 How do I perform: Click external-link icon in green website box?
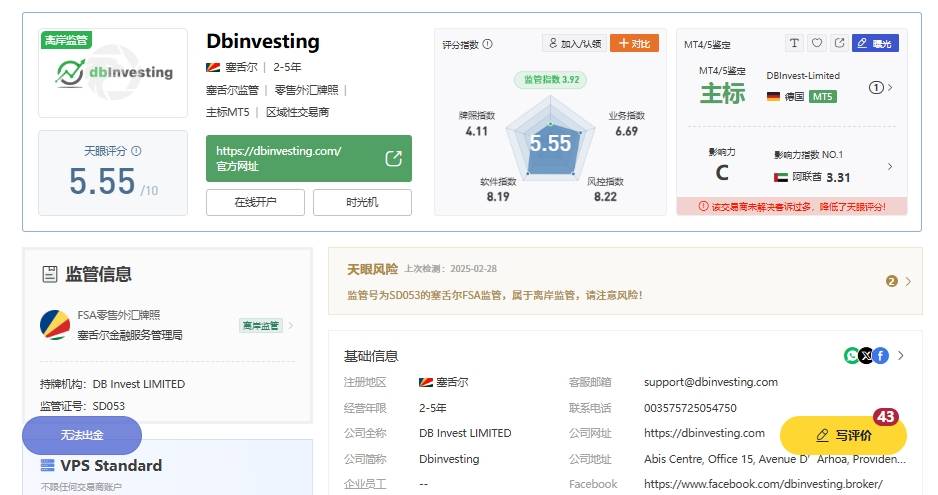point(393,159)
